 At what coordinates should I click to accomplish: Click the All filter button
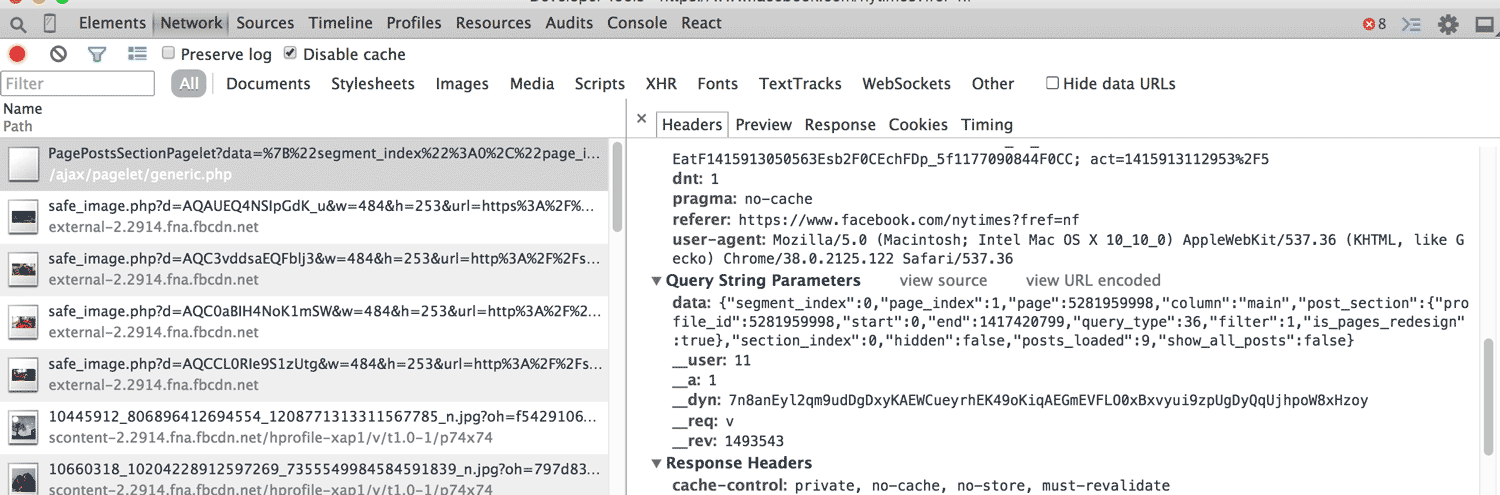pyautogui.click(x=188, y=84)
